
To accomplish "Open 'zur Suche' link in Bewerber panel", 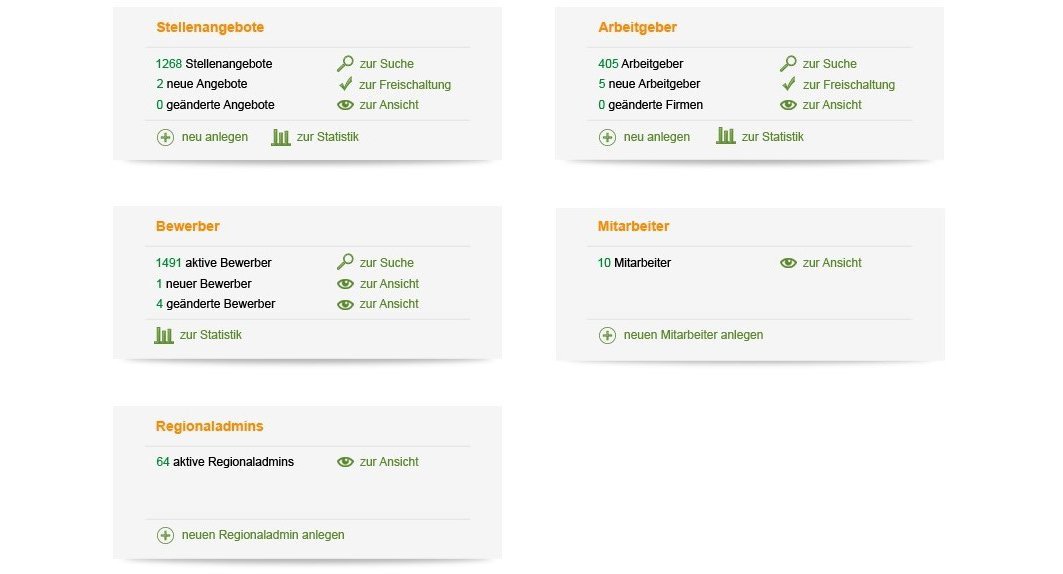I will pos(386,263).
